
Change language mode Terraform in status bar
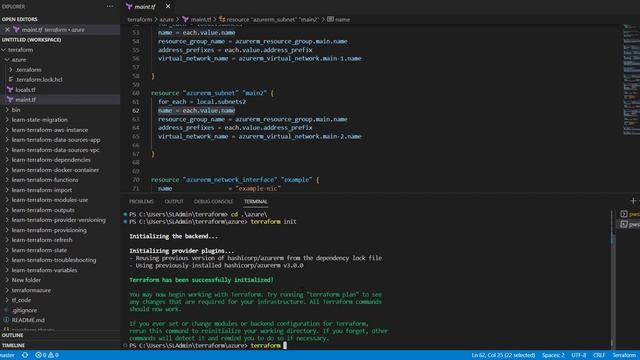click(x=624, y=355)
